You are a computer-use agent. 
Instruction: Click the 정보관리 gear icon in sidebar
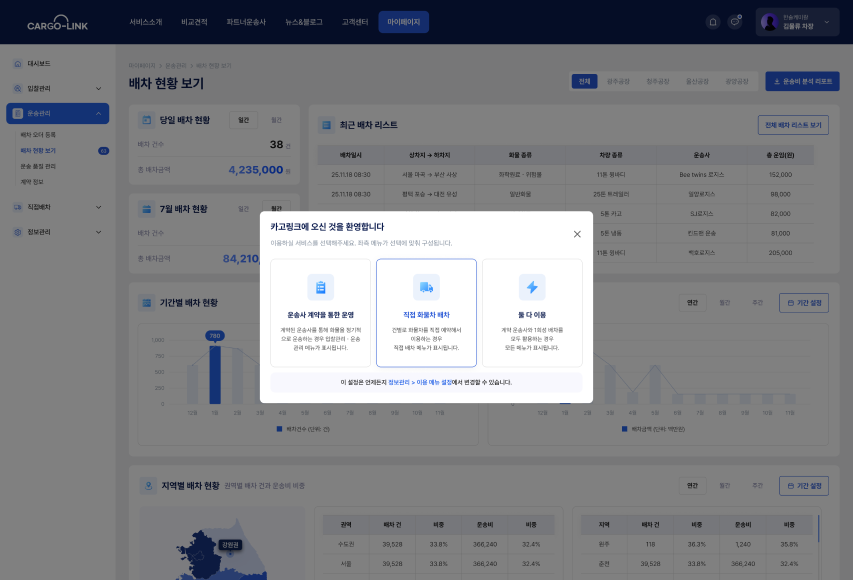pyautogui.click(x=18, y=232)
